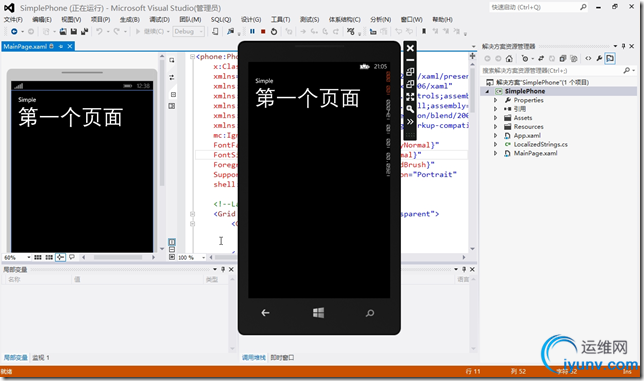Click the XAML editor vertical scrollbar down arrow

(472, 249)
